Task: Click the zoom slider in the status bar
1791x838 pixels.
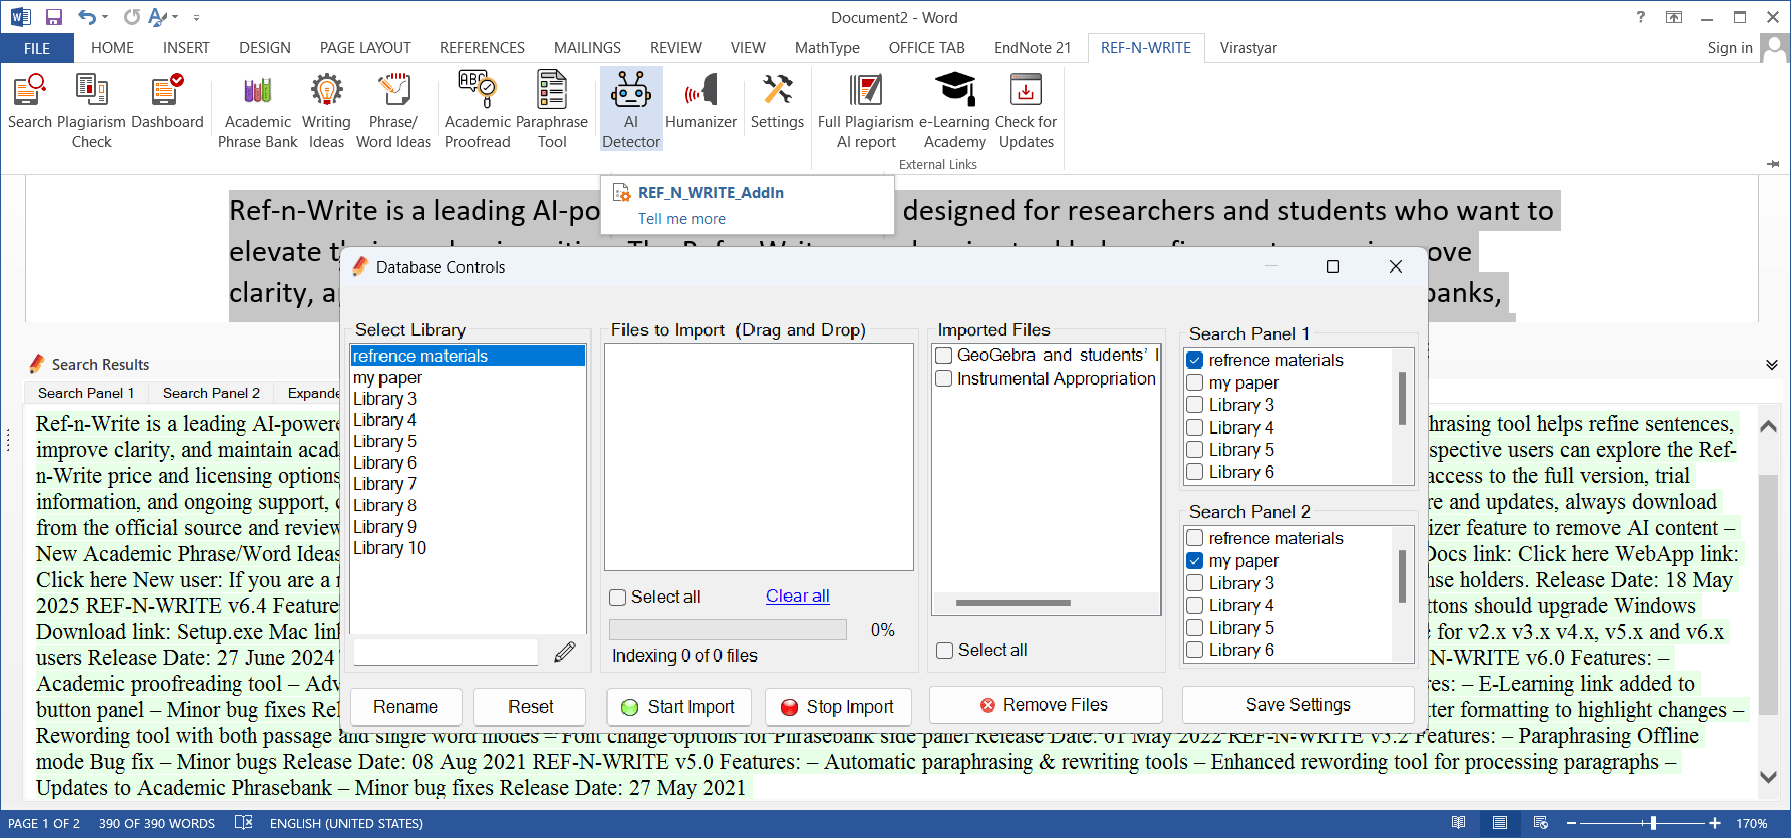Action: pos(1653,823)
